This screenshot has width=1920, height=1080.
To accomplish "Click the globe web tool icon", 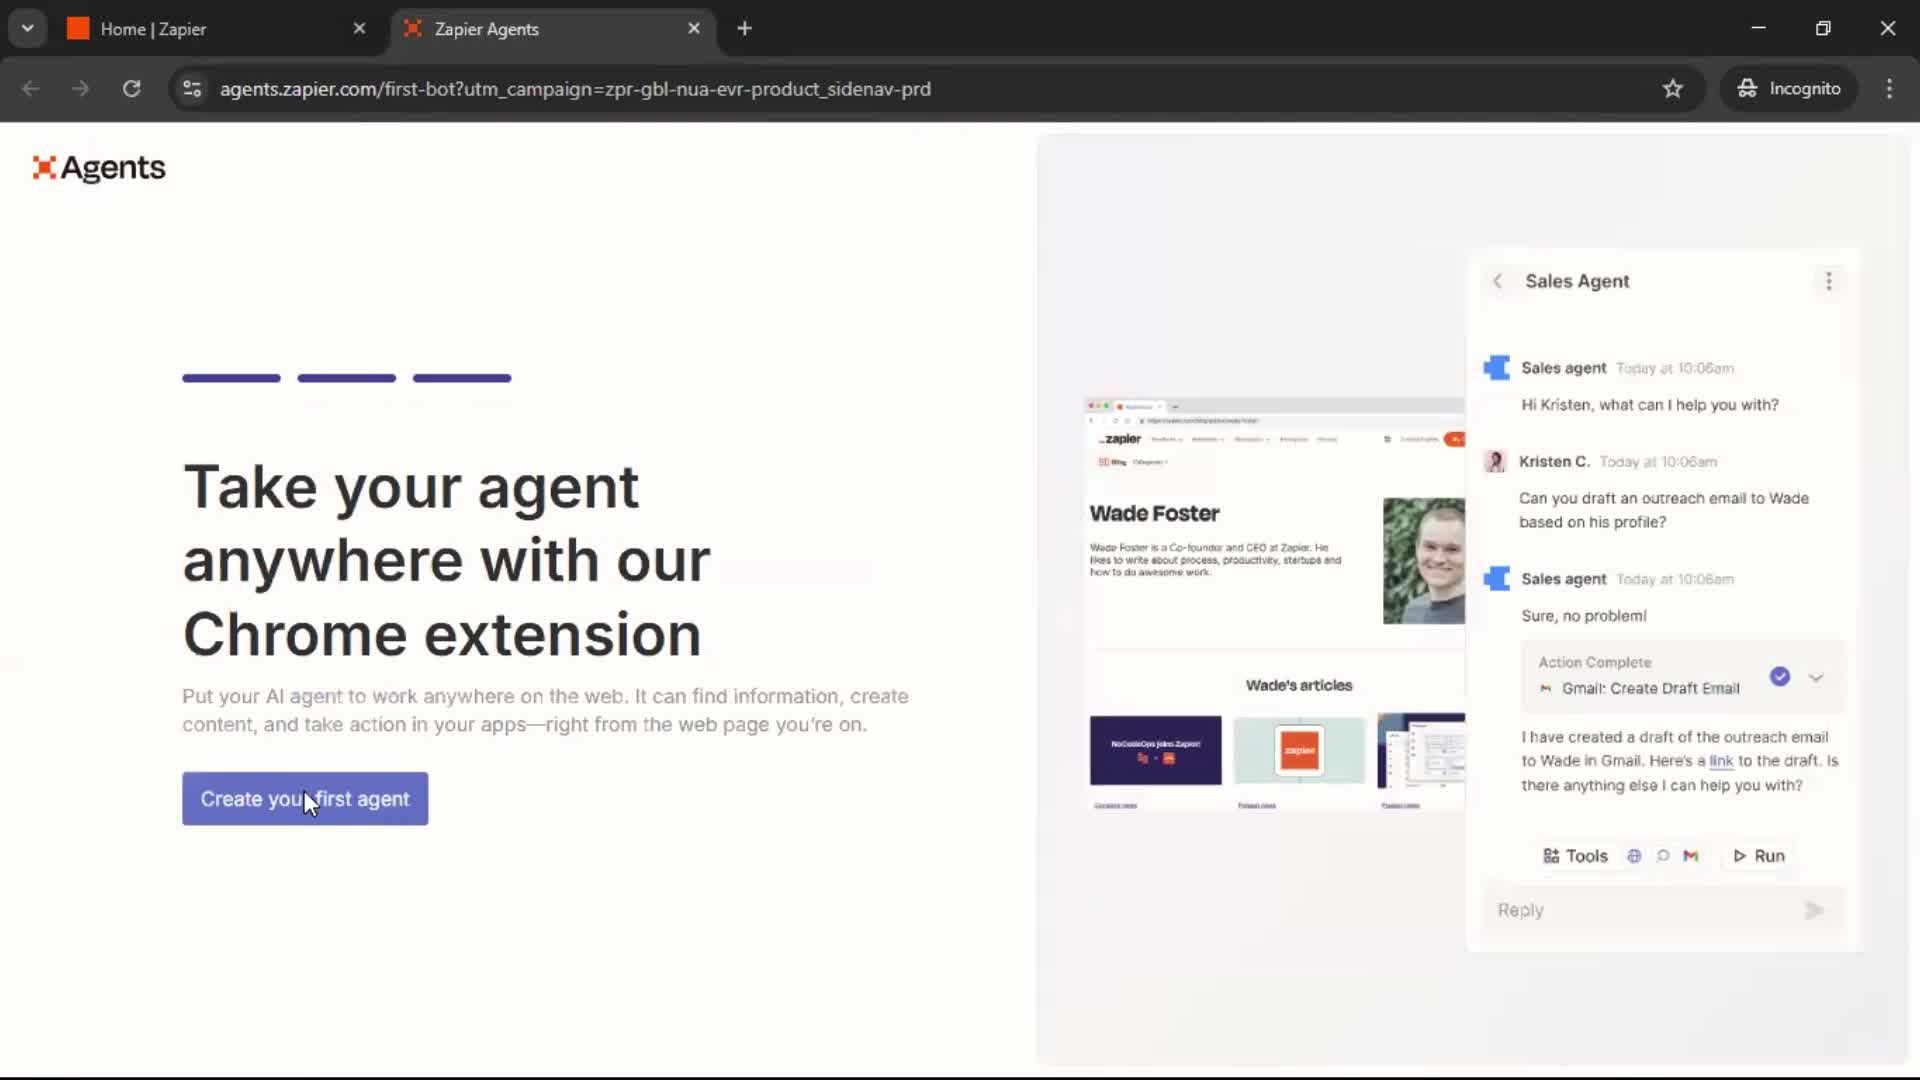I will tap(1634, 856).
